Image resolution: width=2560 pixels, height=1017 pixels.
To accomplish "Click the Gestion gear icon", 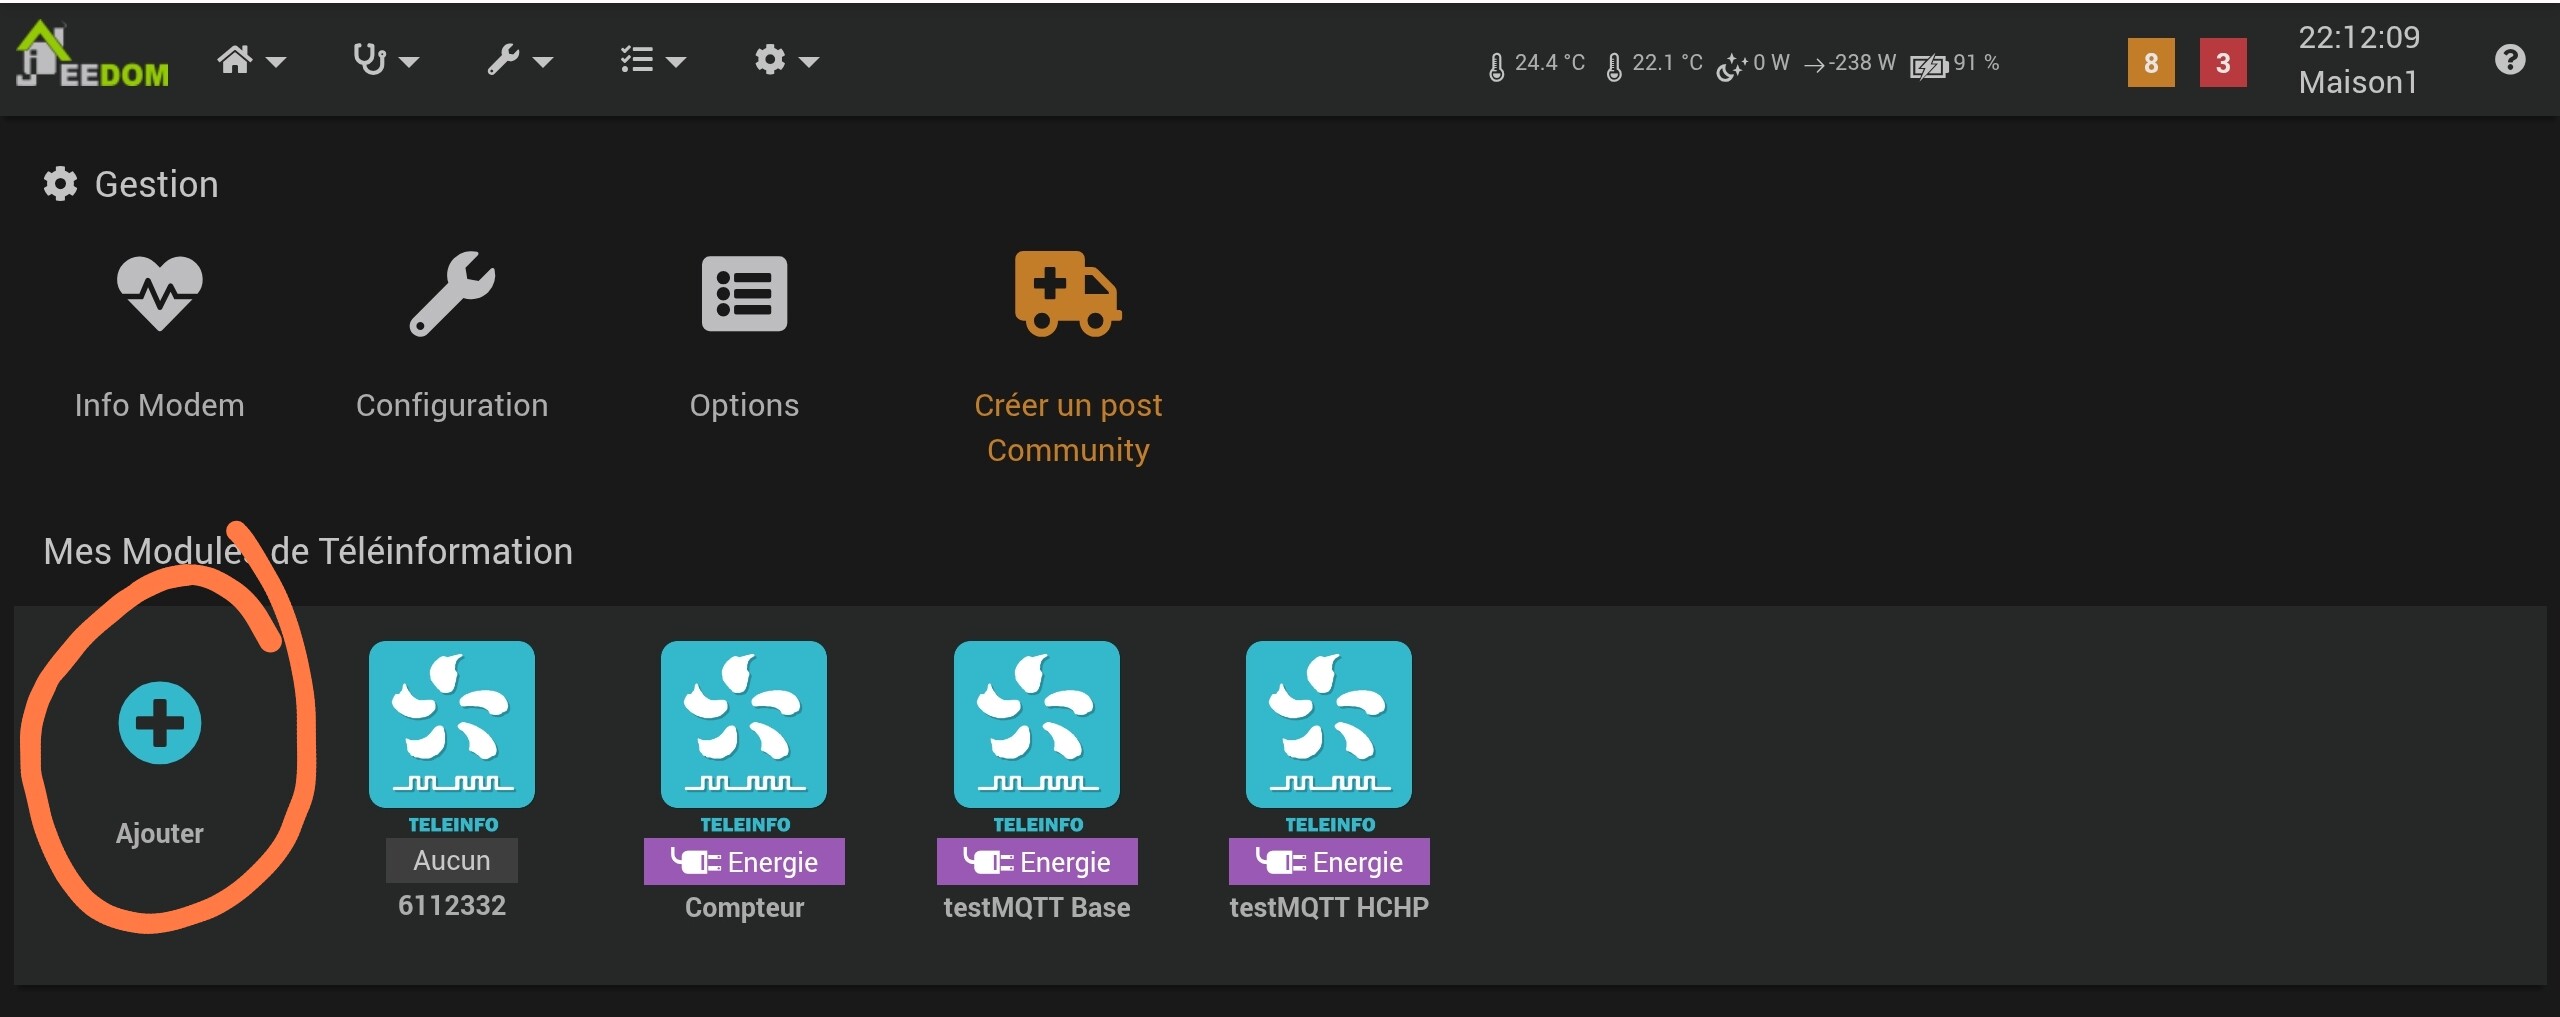I will pyautogui.click(x=60, y=184).
